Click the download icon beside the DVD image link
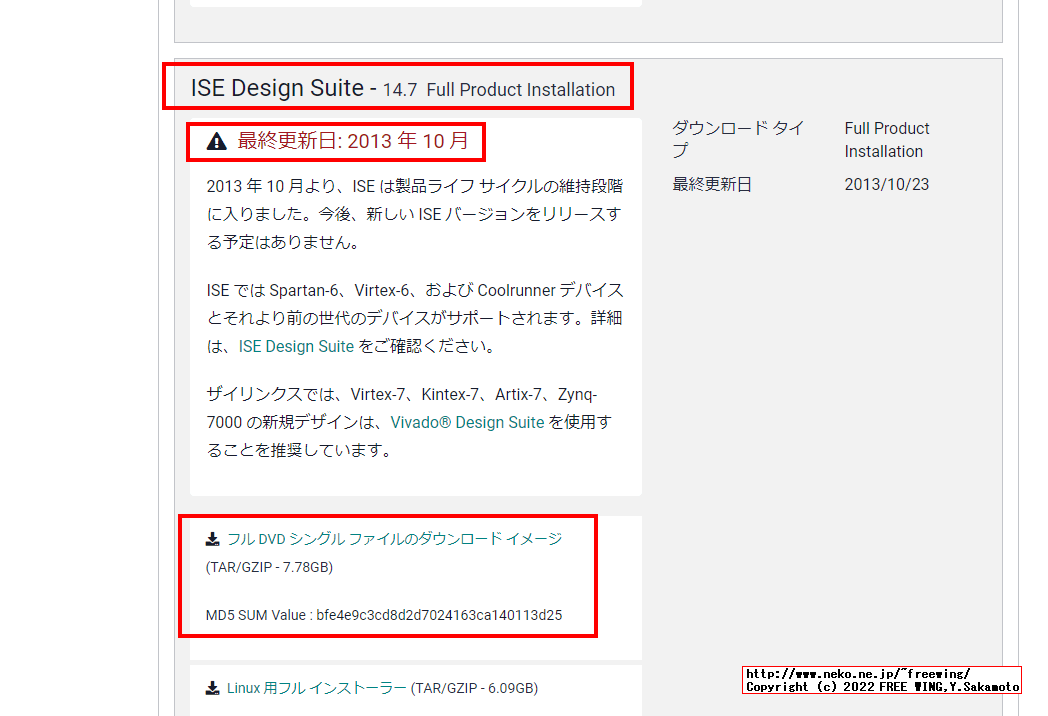1048x716 pixels. pyautogui.click(x=213, y=538)
